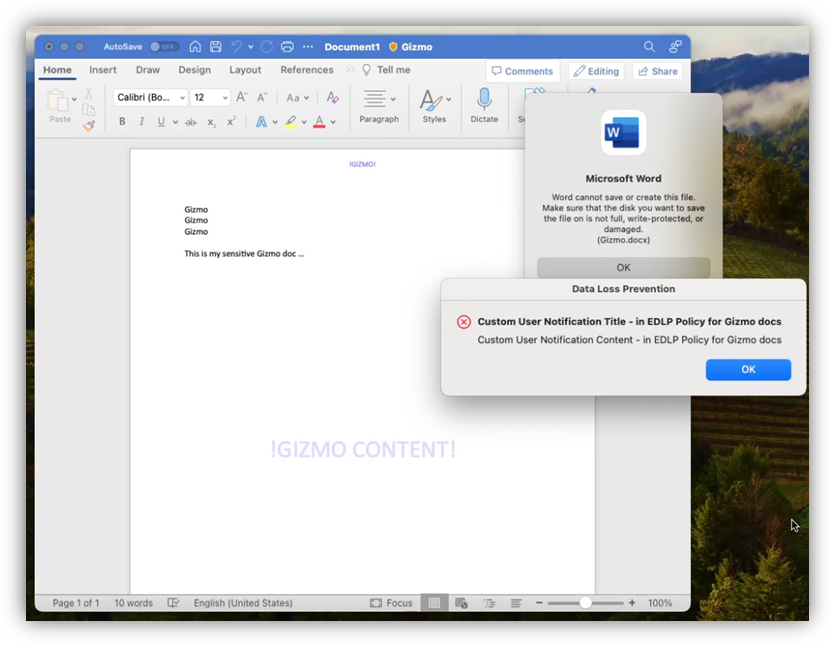833x646 pixels.
Task: Toggle subscript formatting
Action: (211, 123)
